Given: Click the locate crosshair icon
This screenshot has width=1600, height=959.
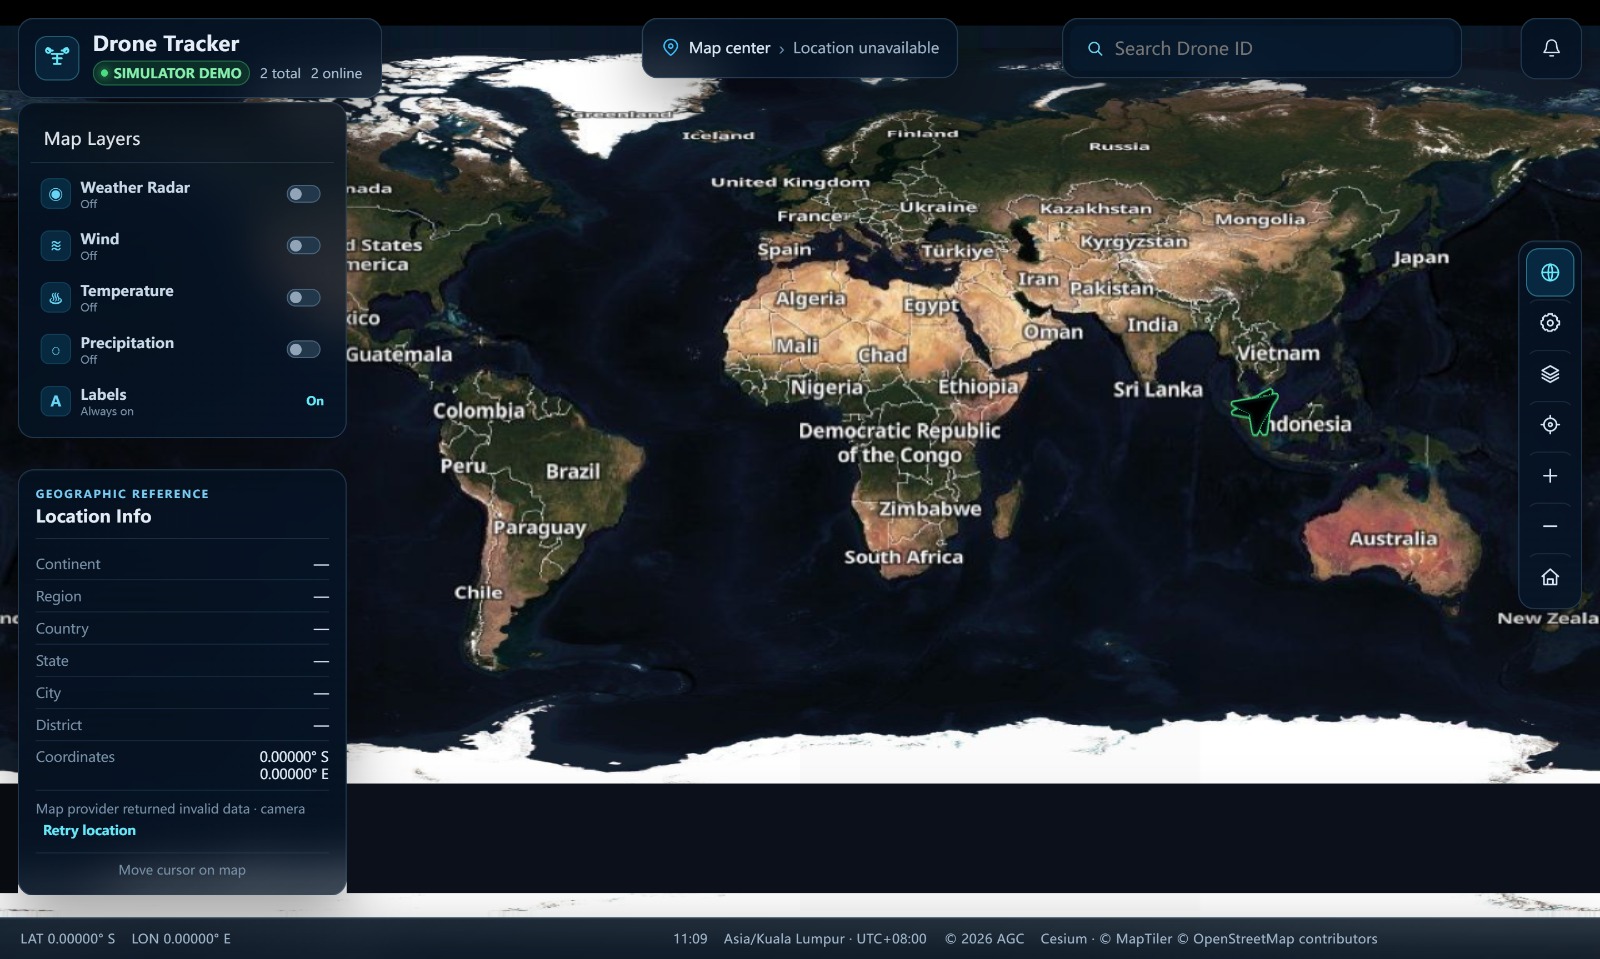Looking at the screenshot, I should click(x=1550, y=425).
